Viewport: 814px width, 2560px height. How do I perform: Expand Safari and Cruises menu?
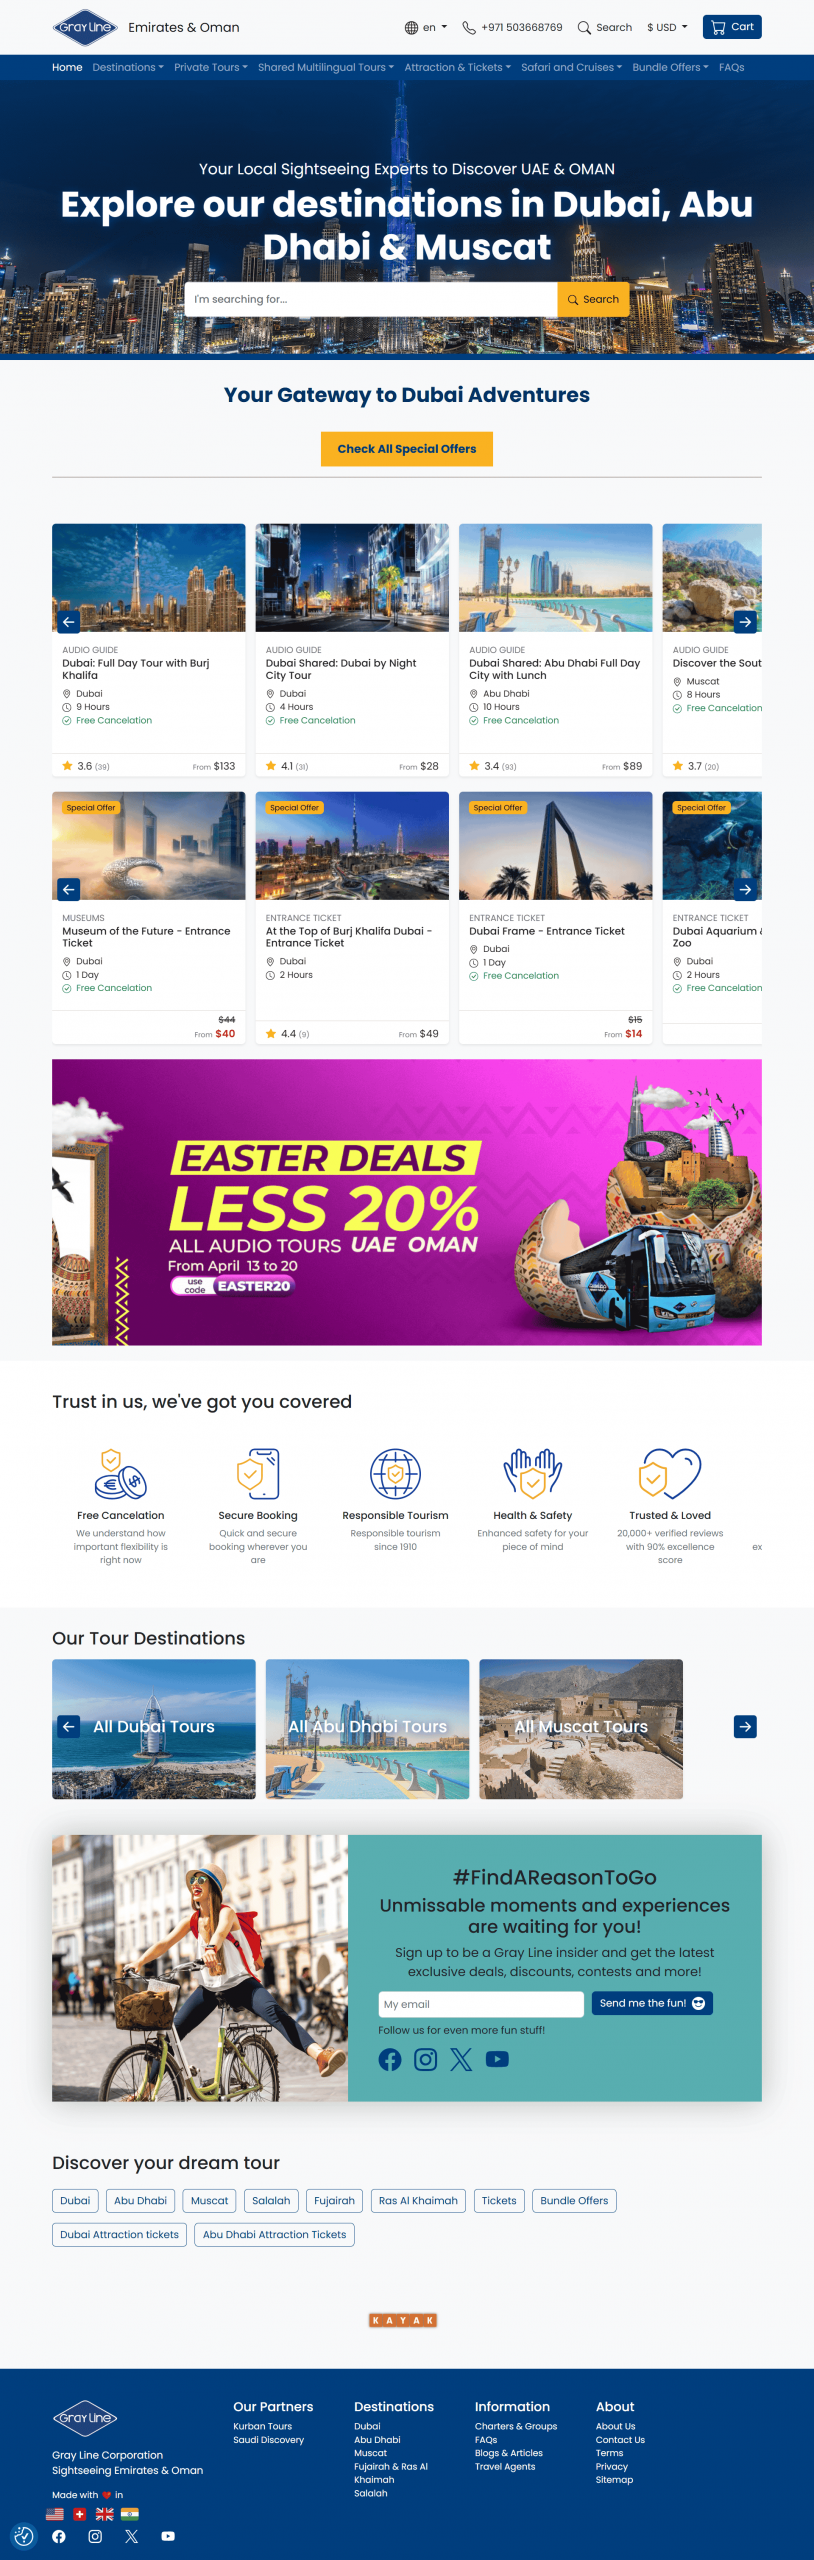pos(571,68)
